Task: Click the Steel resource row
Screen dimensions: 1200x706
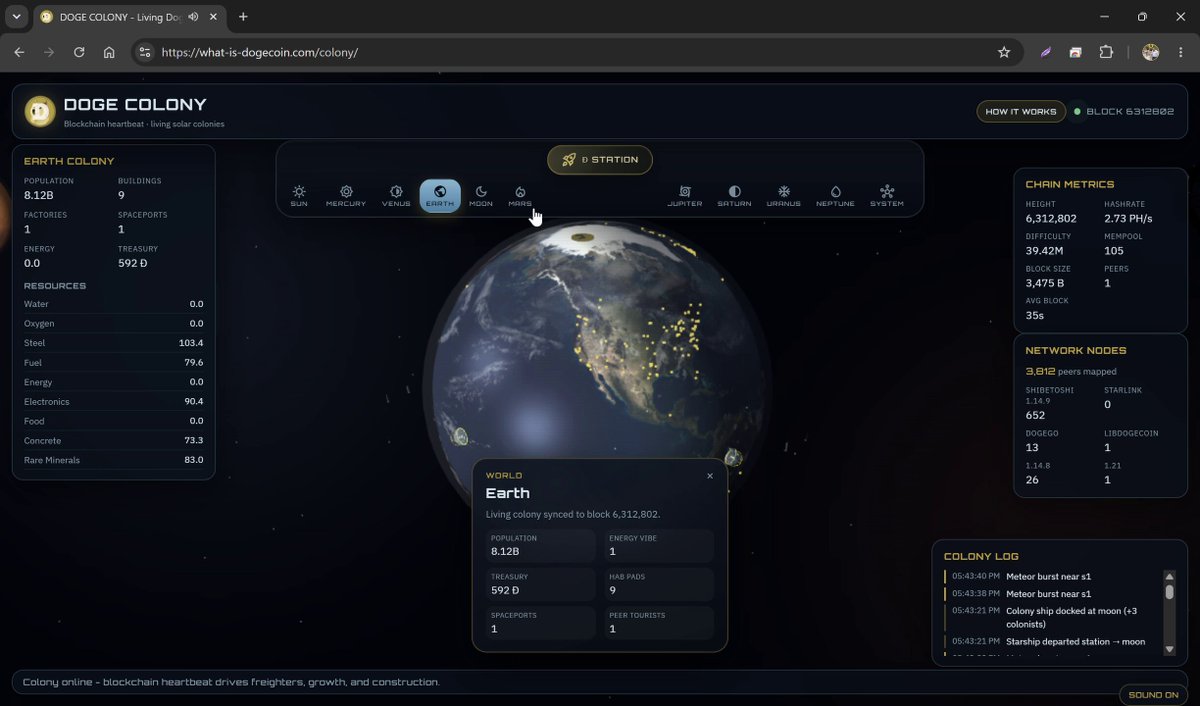Action: coord(114,343)
